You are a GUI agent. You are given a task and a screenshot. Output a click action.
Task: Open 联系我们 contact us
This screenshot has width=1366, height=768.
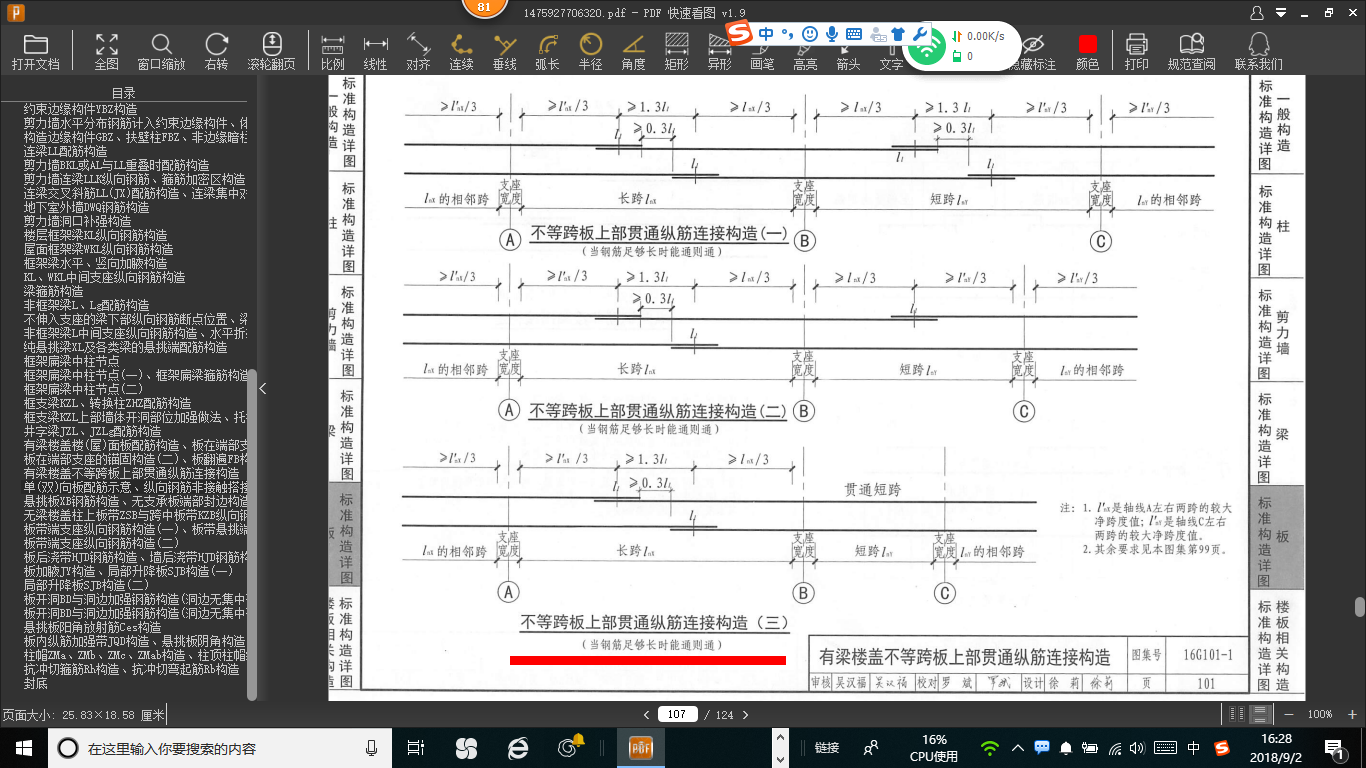tap(1258, 52)
